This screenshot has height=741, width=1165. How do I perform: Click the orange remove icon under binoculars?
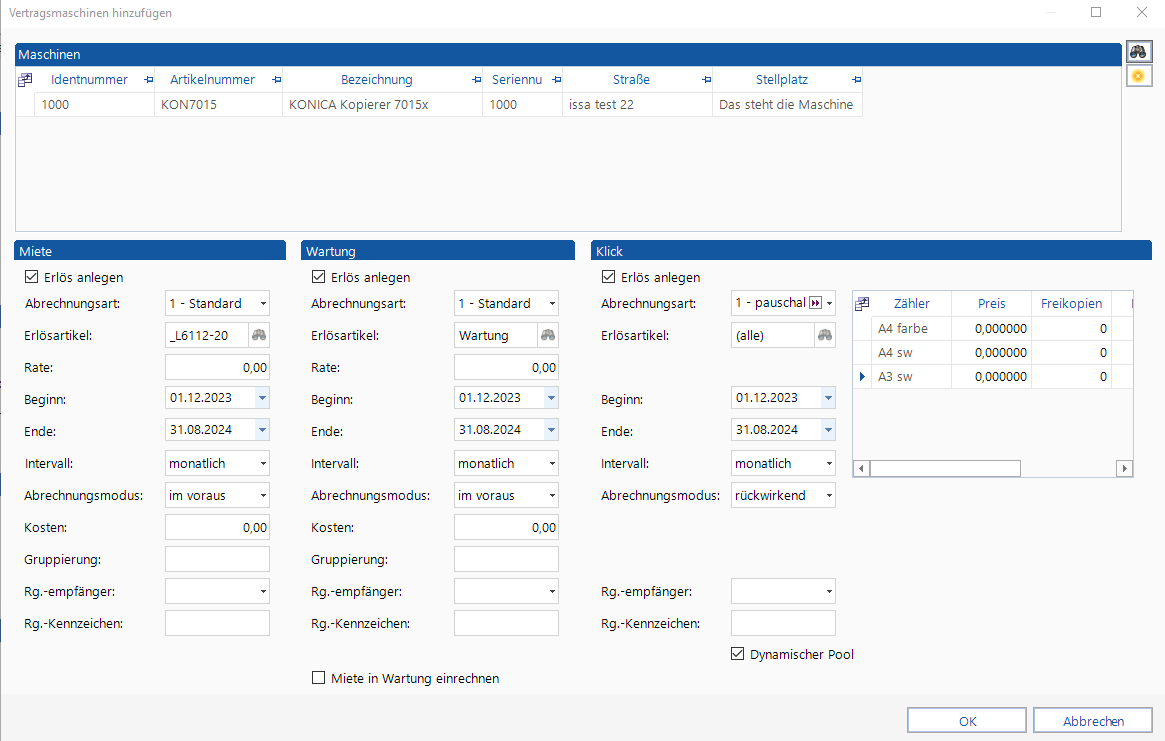(x=1138, y=76)
